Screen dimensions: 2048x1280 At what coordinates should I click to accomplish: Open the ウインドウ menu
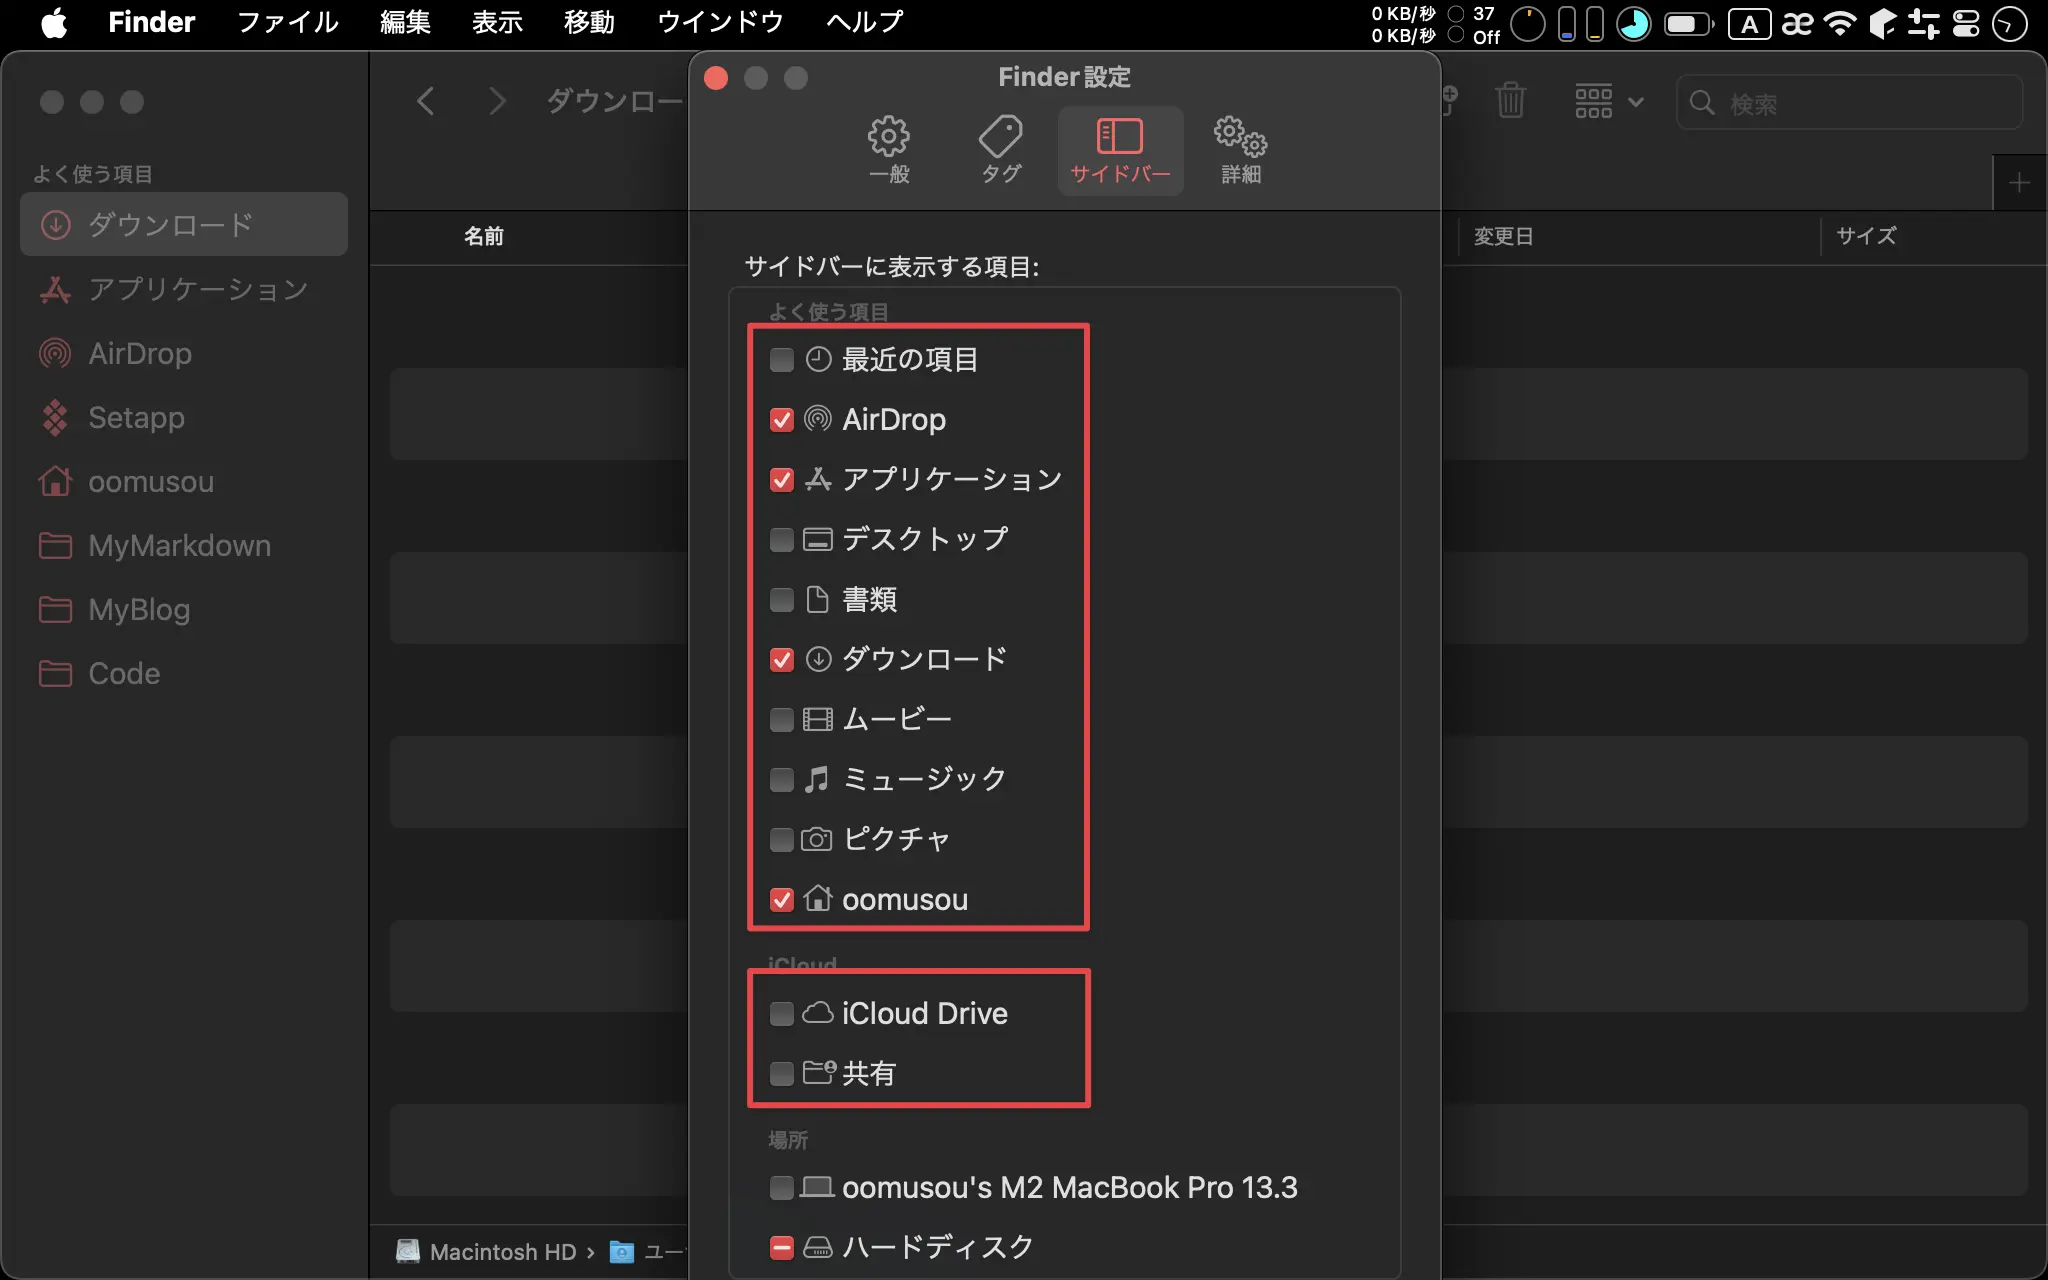(x=720, y=22)
